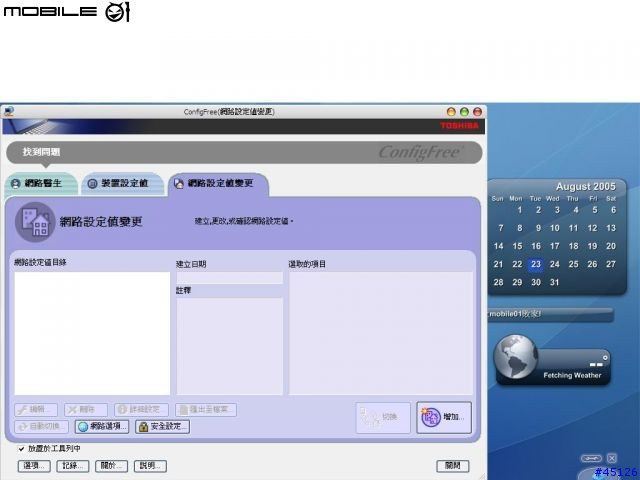Click the green maximize window button
This screenshot has height=480, width=640.
click(464, 112)
